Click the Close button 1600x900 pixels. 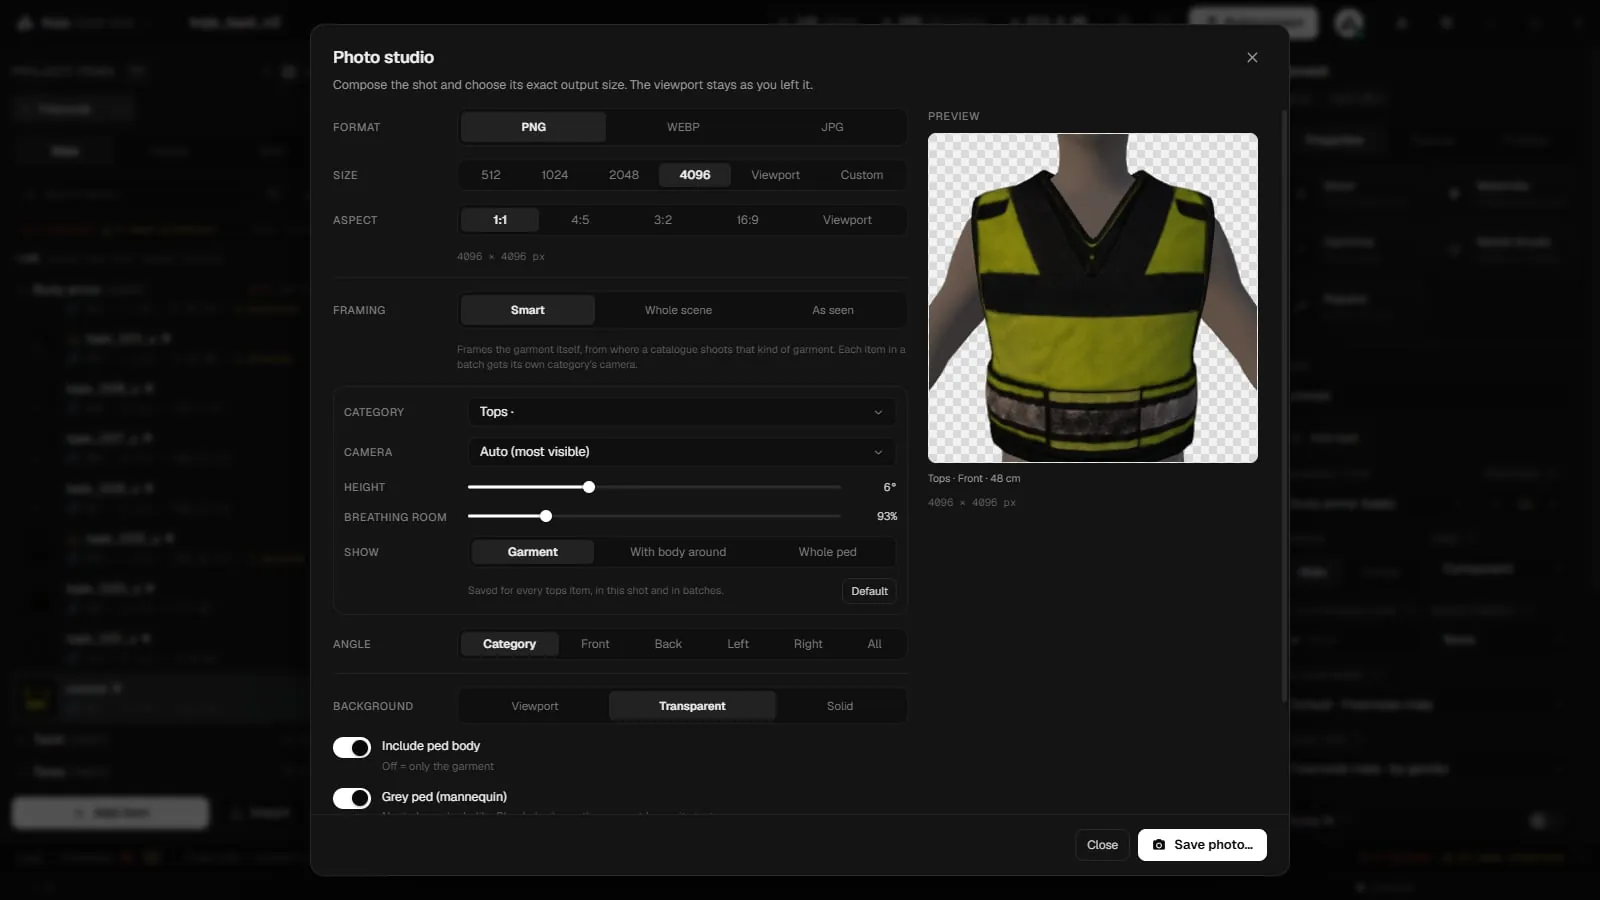point(1102,845)
